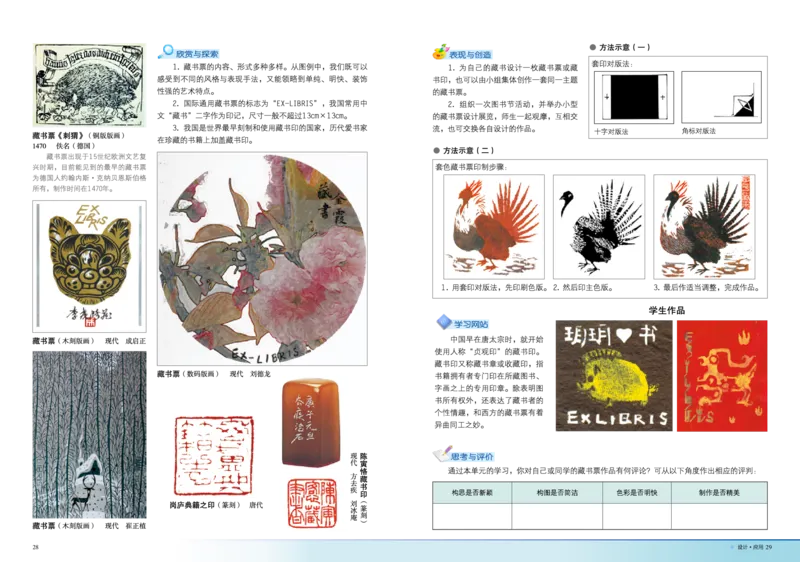Open the golden tiger head EX LIBRIS bookplate
Image resolution: width=800 pixels, height=562 pixels.
click(x=89, y=266)
